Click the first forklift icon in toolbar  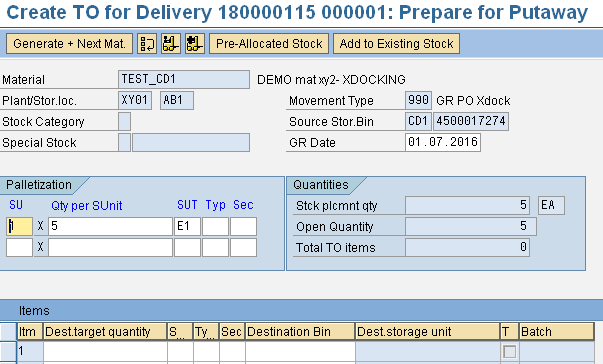[x=171, y=43]
